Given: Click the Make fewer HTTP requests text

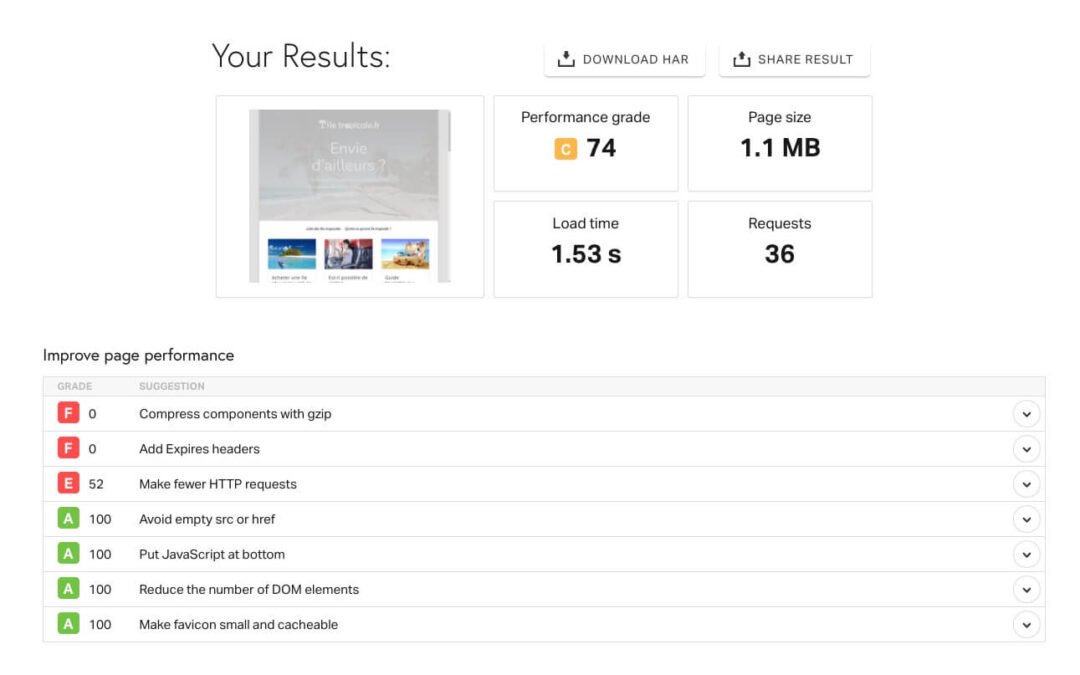Looking at the screenshot, I should click(x=218, y=484).
